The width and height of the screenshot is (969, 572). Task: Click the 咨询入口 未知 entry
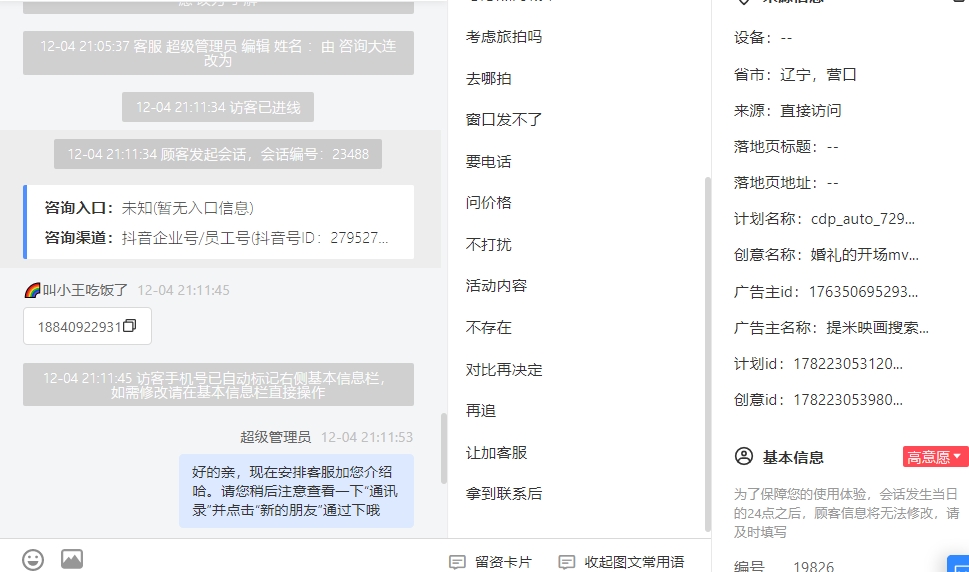coord(149,208)
